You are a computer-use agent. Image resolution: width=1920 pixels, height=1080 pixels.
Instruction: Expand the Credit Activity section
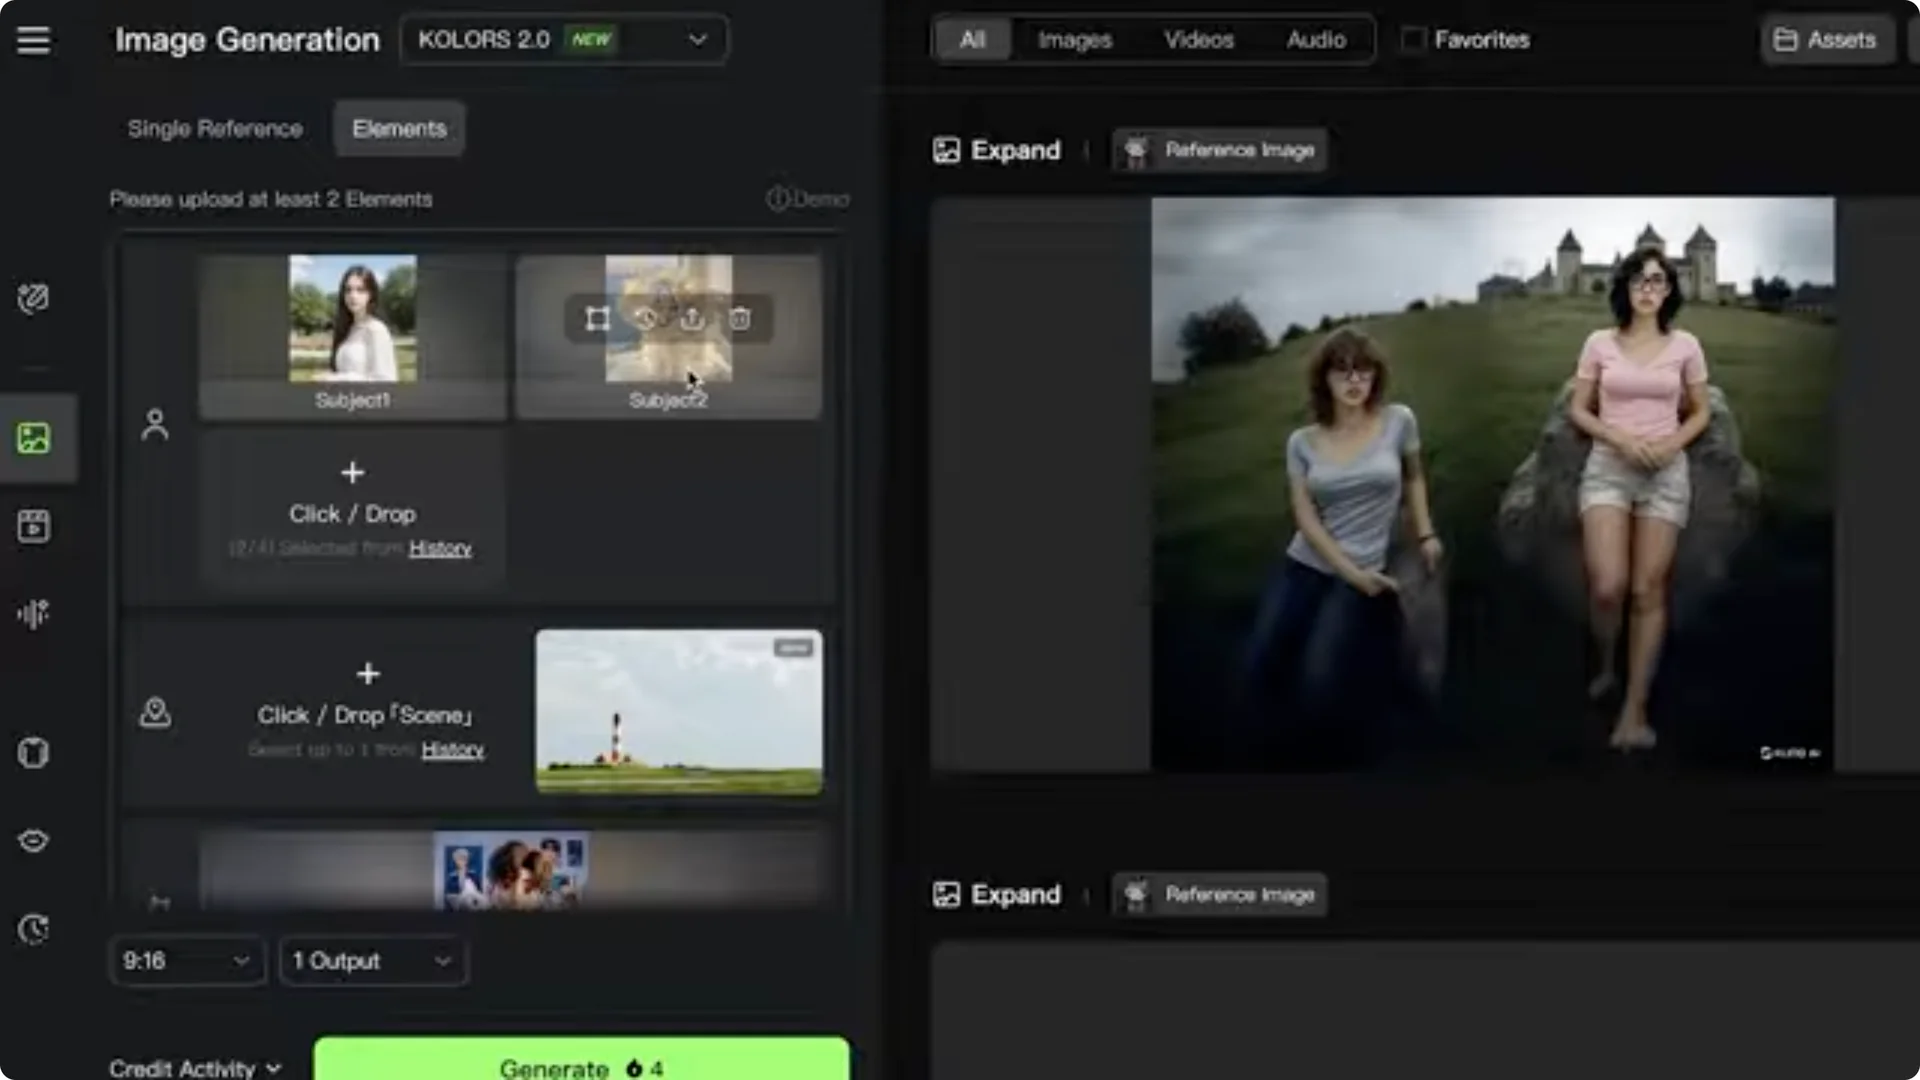(x=196, y=1066)
